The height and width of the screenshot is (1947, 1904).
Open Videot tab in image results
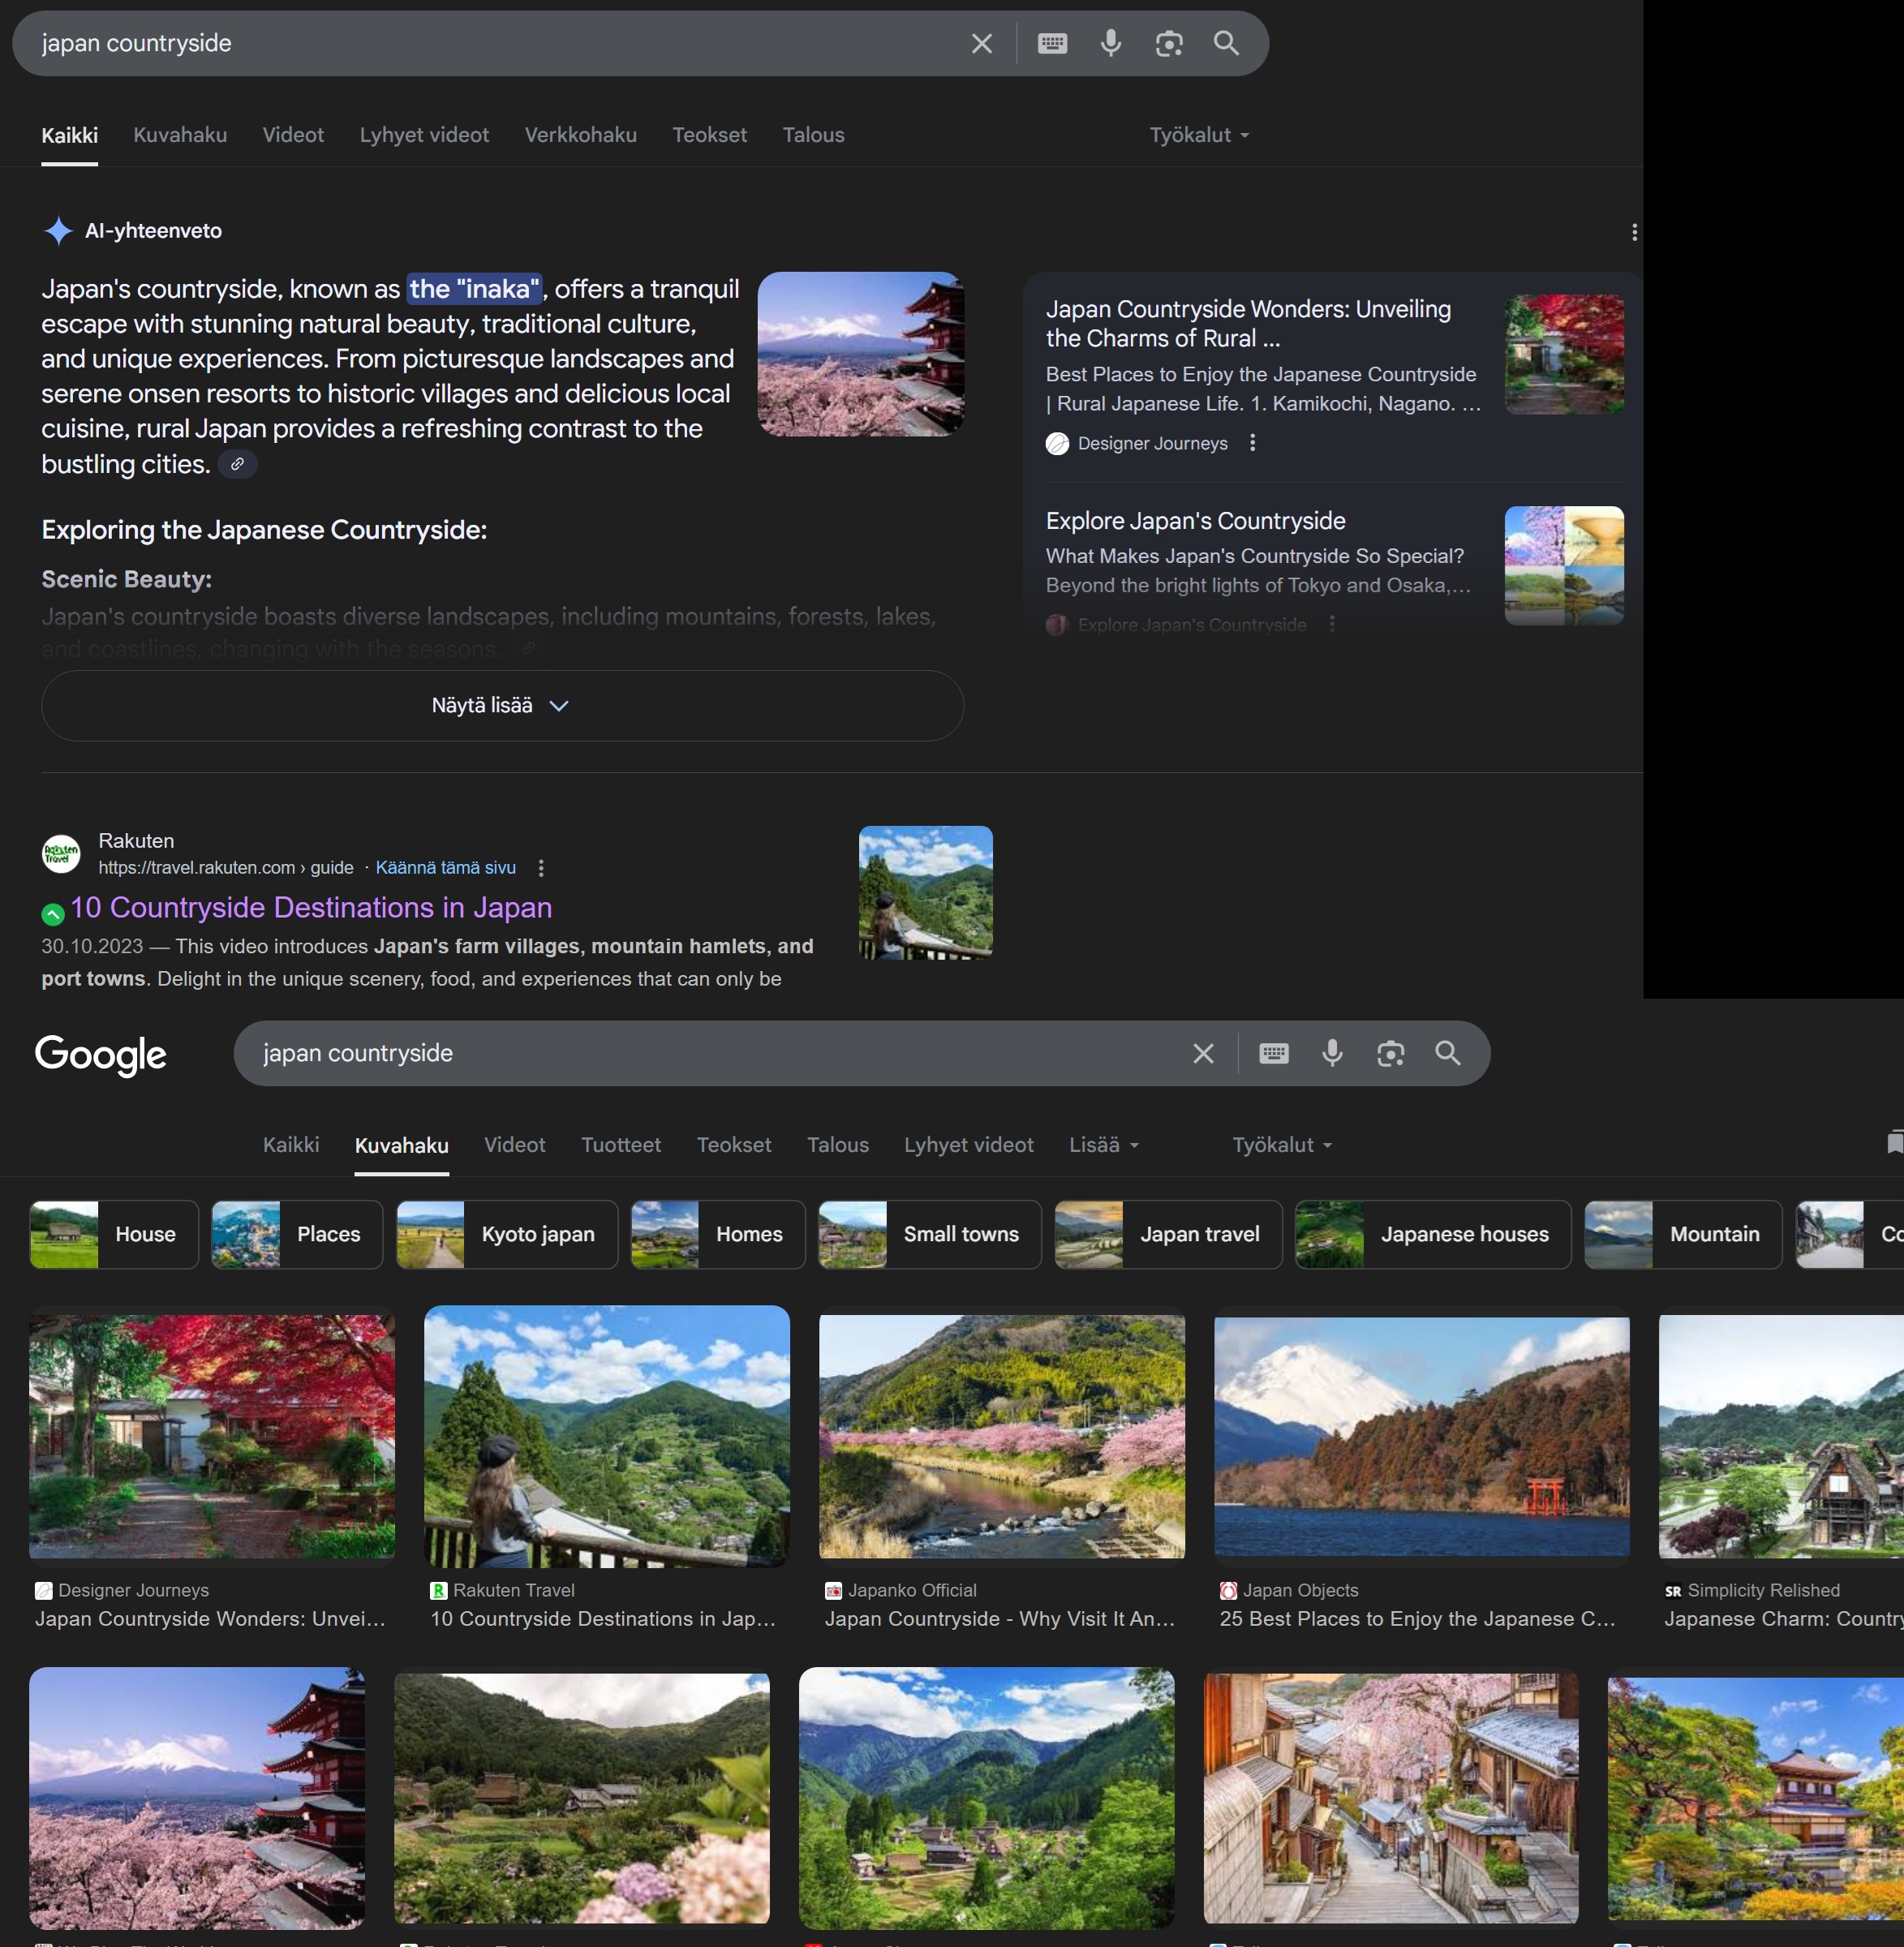(515, 1145)
